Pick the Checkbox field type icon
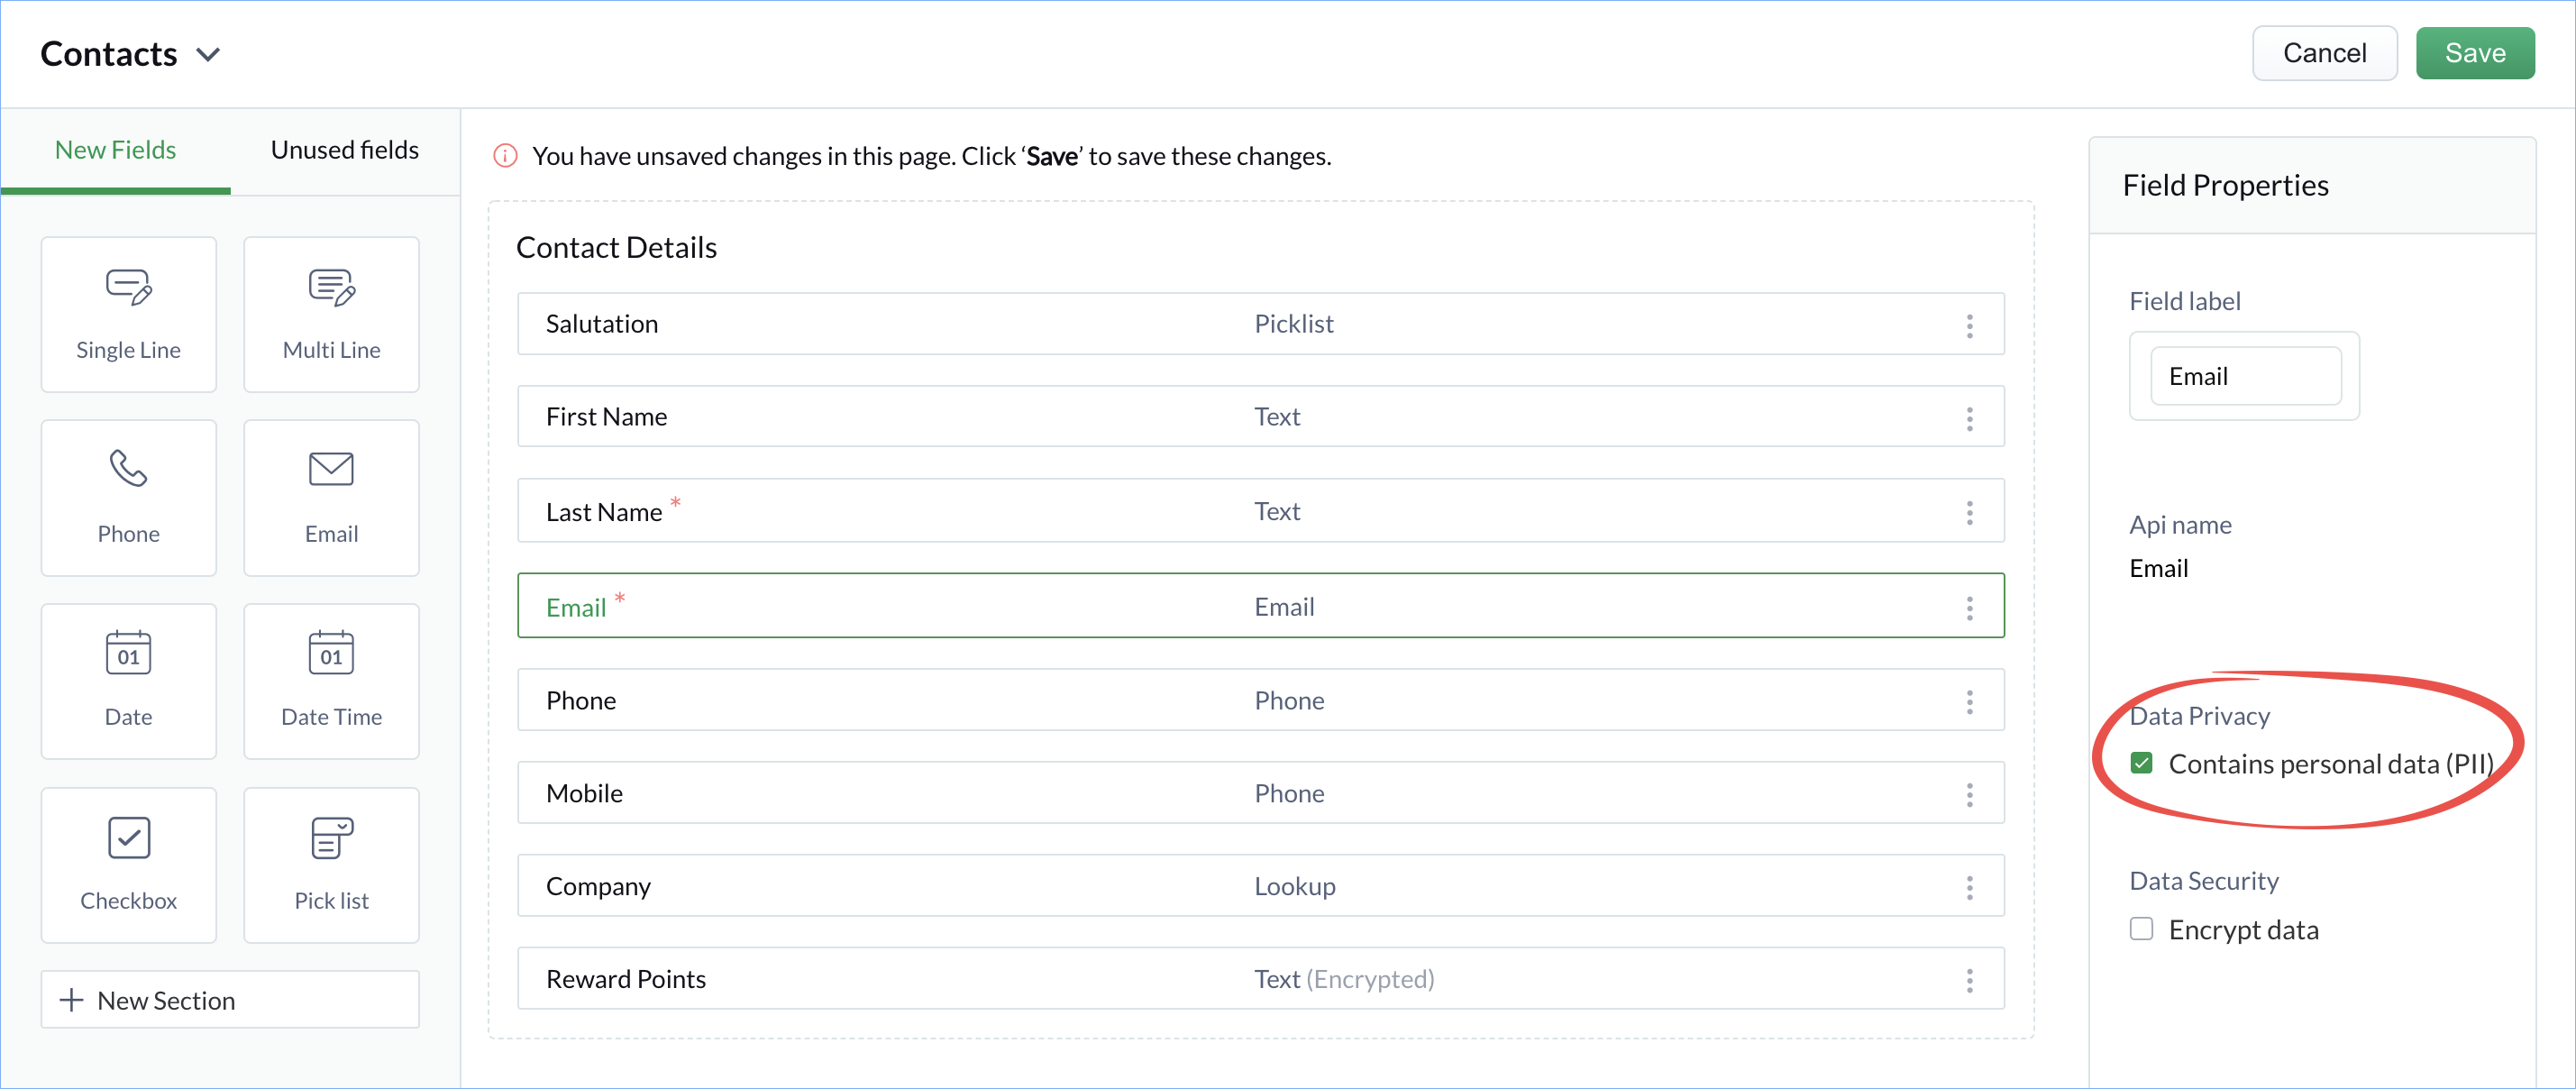The image size is (2576, 1089). (129, 838)
